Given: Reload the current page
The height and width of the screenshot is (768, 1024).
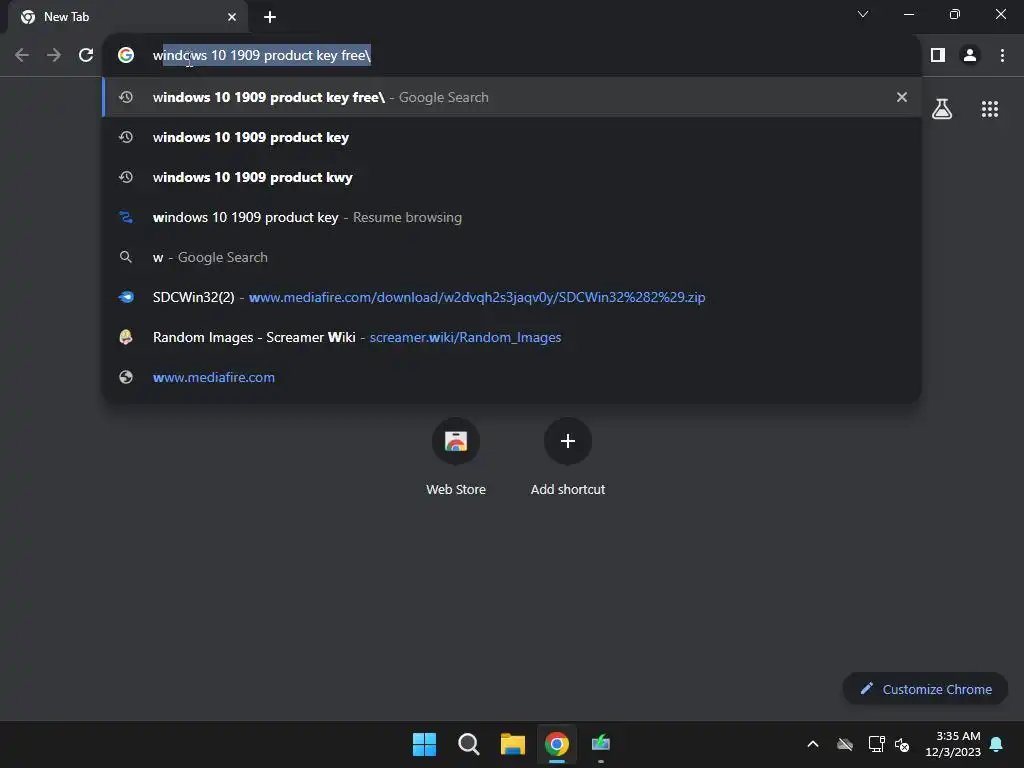Looking at the screenshot, I should coord(86,56).
